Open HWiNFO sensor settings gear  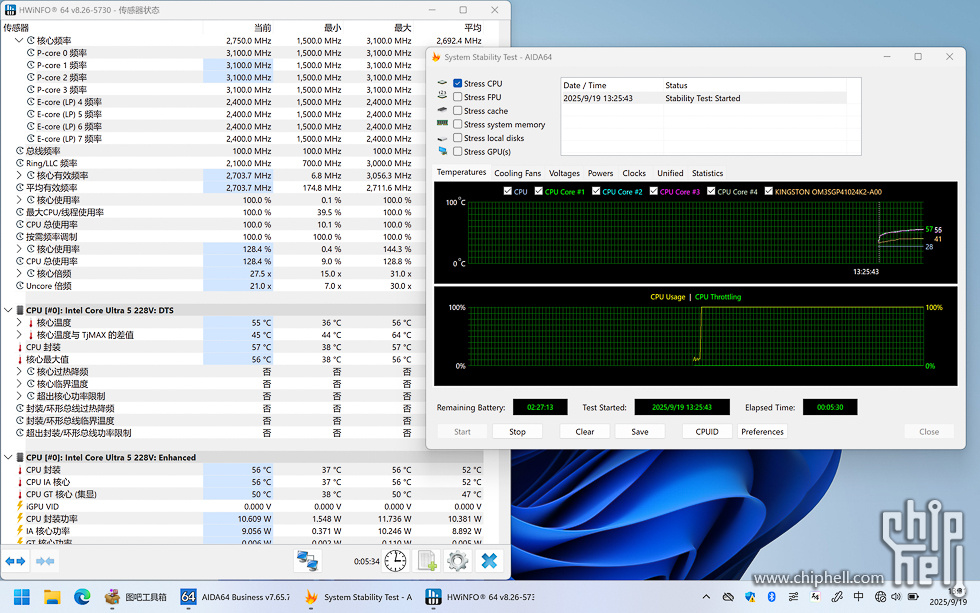tap(458, 561)
